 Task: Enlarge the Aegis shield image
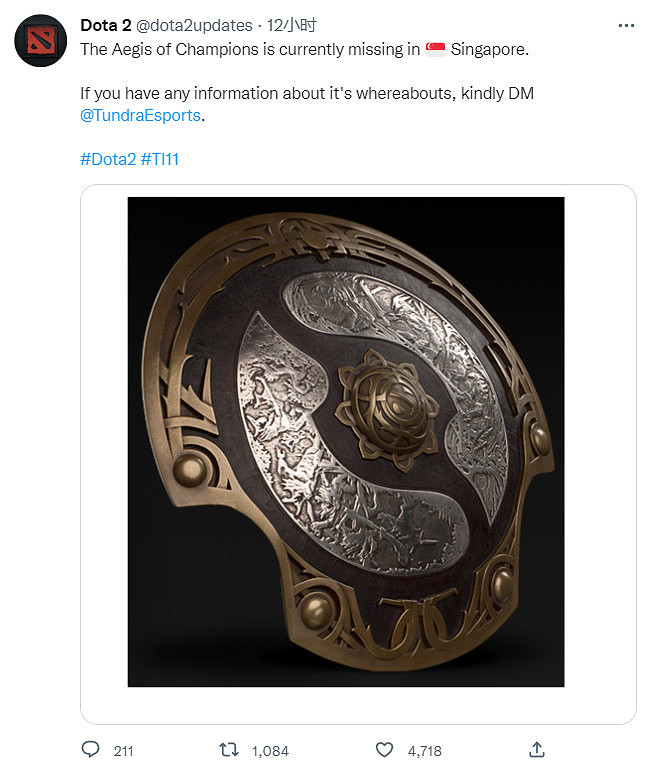346,442
